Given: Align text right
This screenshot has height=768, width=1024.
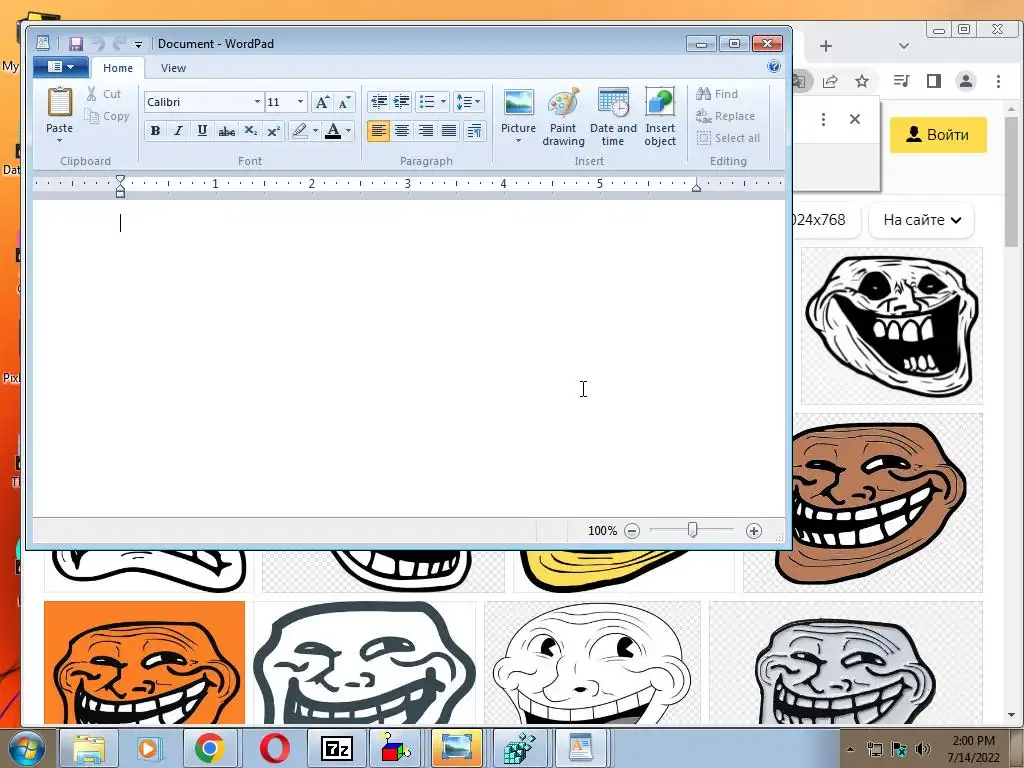Looking at the screenshot, I should (425, 131).
